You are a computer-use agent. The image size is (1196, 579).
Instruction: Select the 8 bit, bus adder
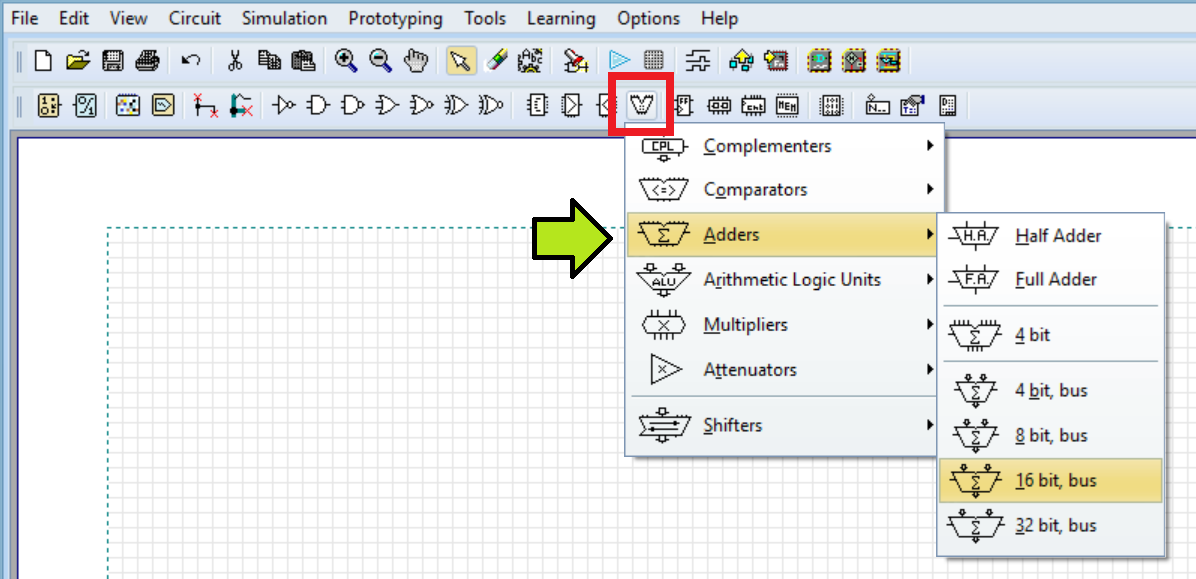tap(1050, 436)
